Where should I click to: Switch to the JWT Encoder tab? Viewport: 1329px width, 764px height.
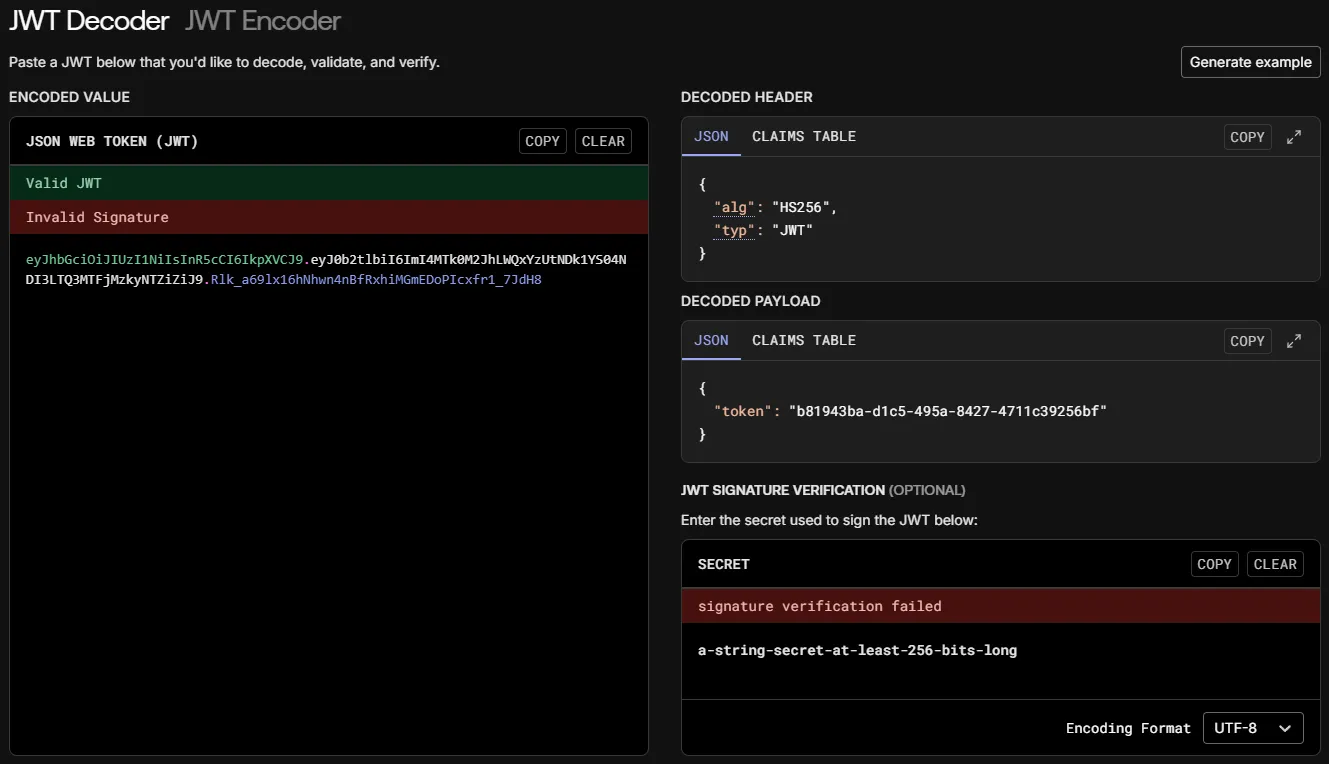[262, 20]
